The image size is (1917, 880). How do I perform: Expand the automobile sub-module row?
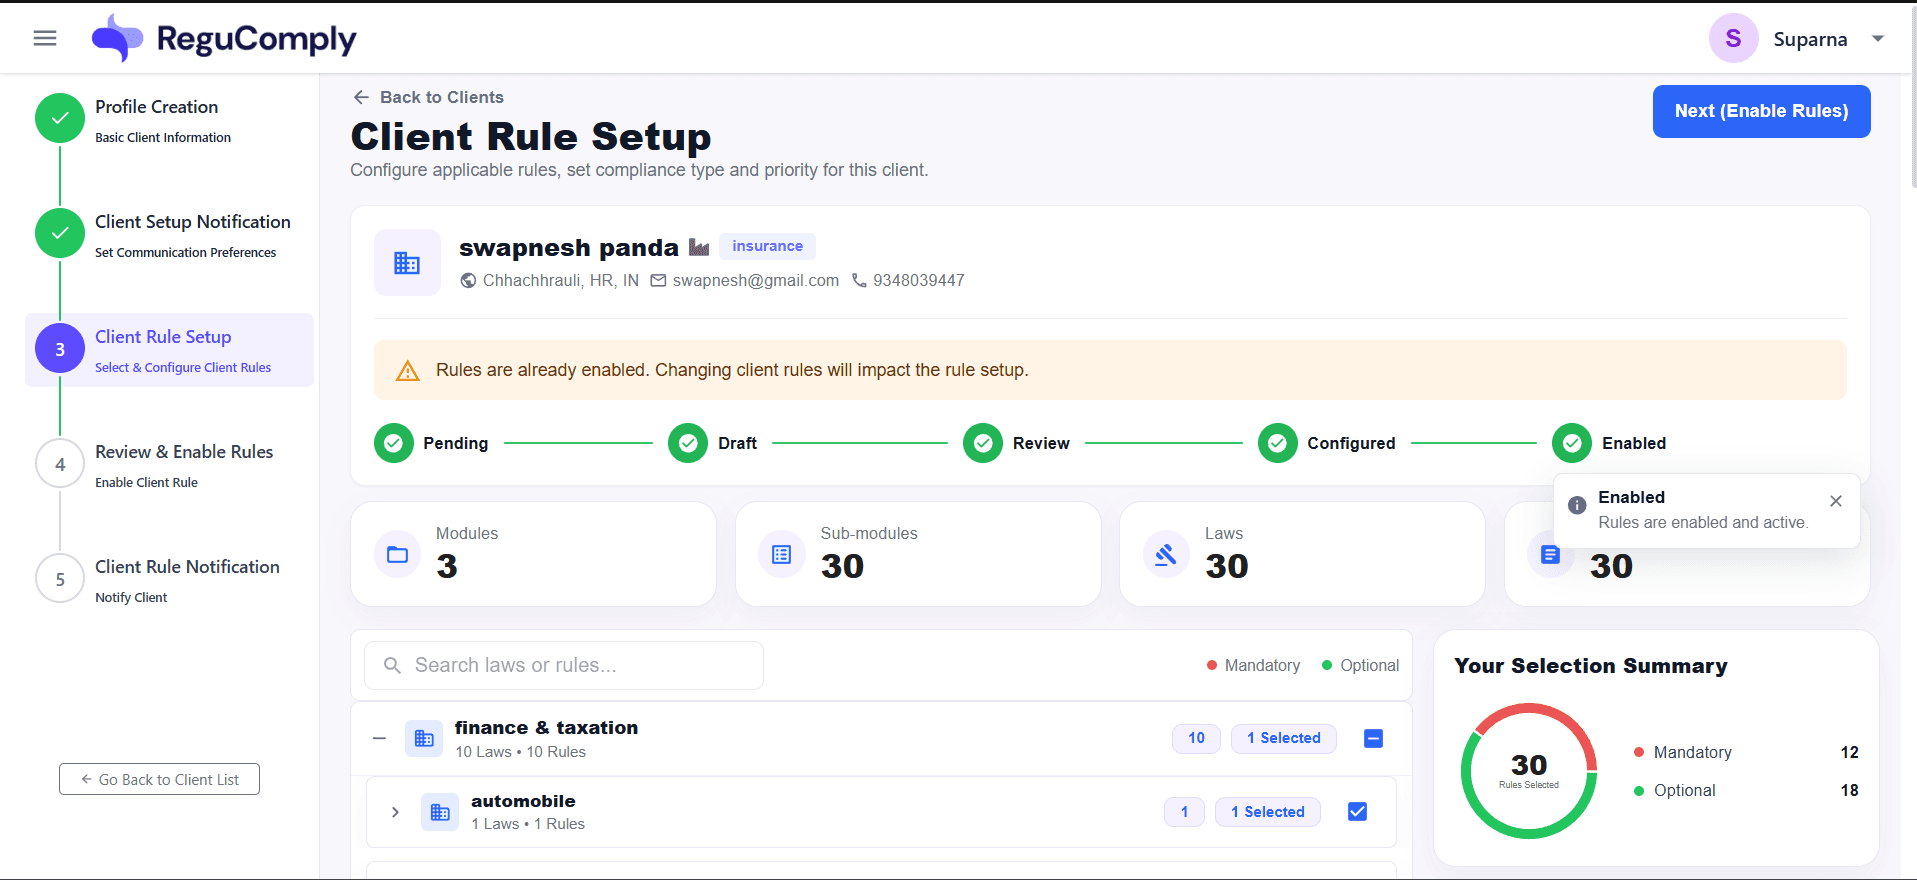point(395,812)
